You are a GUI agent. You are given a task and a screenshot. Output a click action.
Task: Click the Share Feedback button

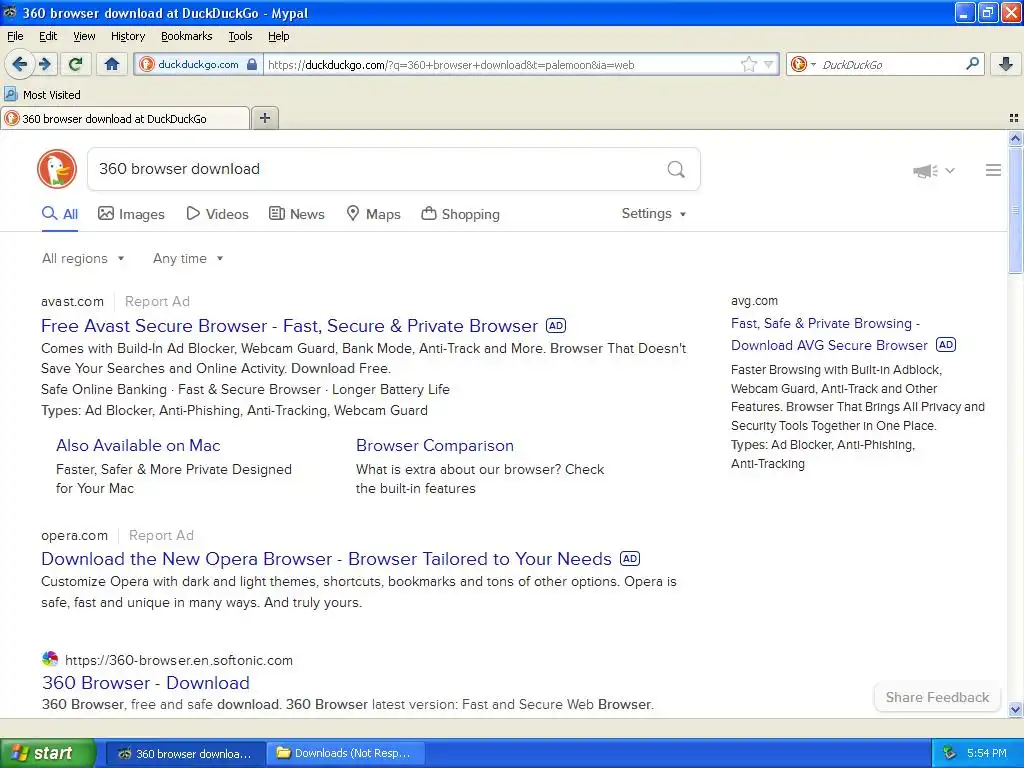pos(937,697)
